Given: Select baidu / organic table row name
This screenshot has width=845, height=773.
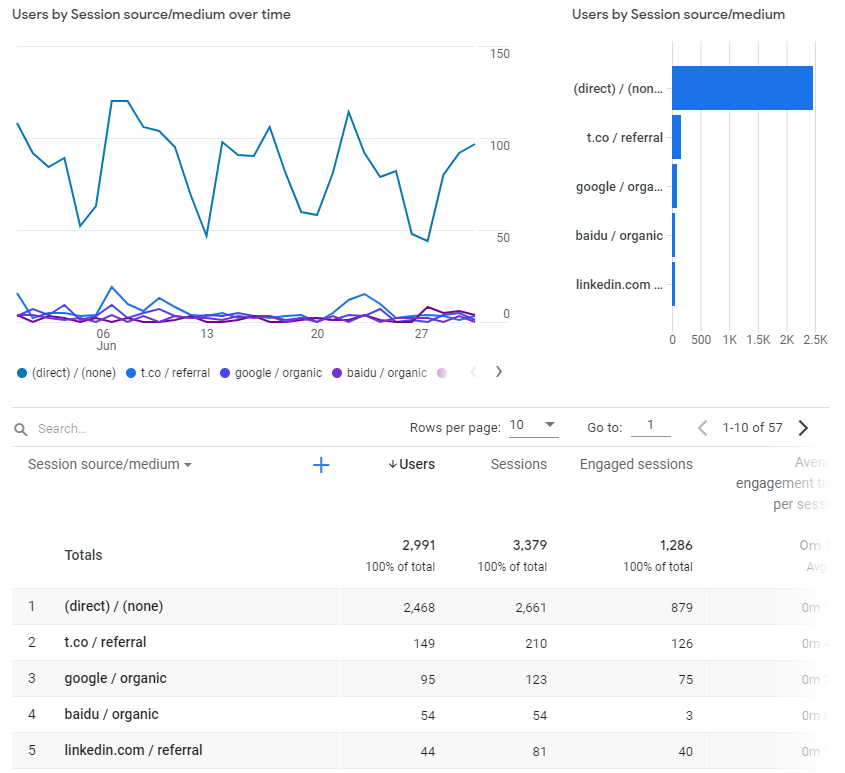Looking at the screenshot, I should [x=111, y=714].
